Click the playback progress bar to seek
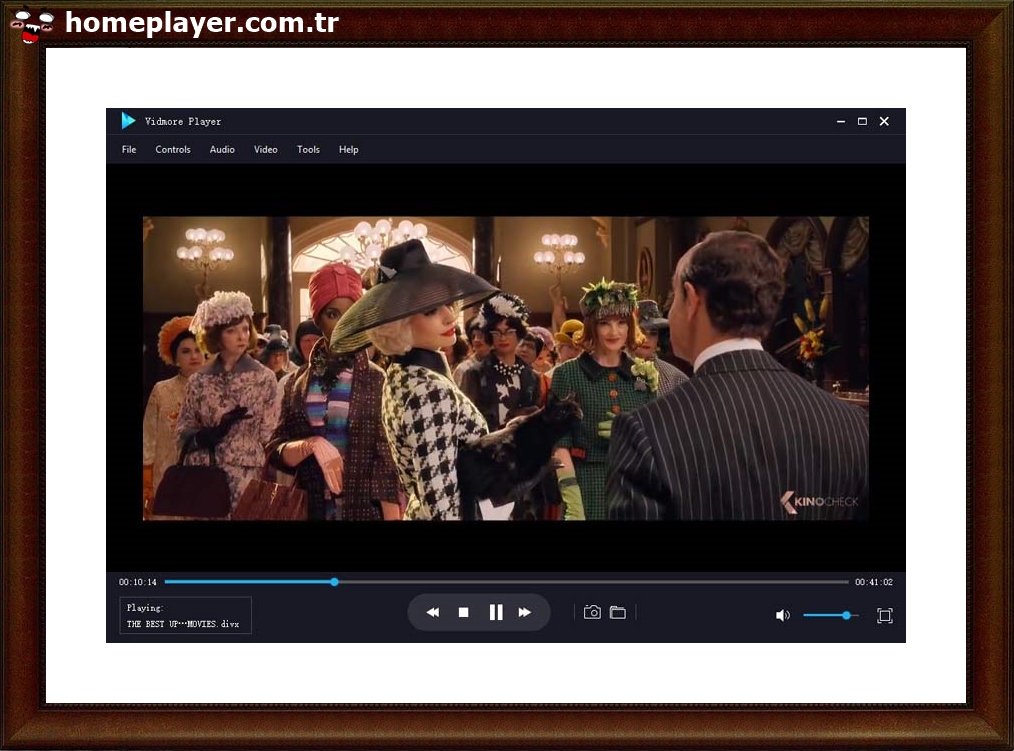This screenshot has height=751, width=1014. click(x=500, y=581)
